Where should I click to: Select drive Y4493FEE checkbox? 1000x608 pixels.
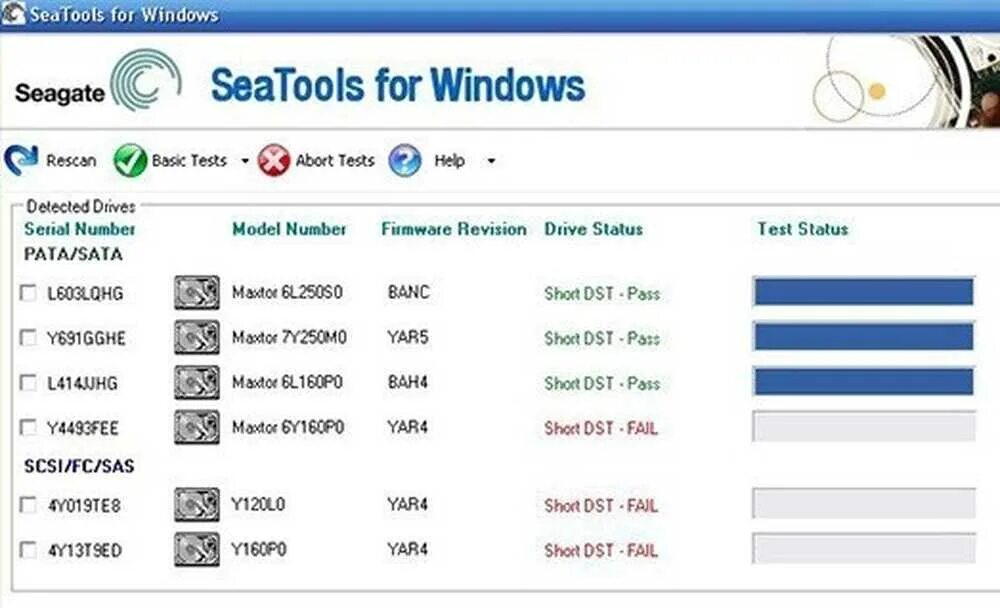[29, 428]
